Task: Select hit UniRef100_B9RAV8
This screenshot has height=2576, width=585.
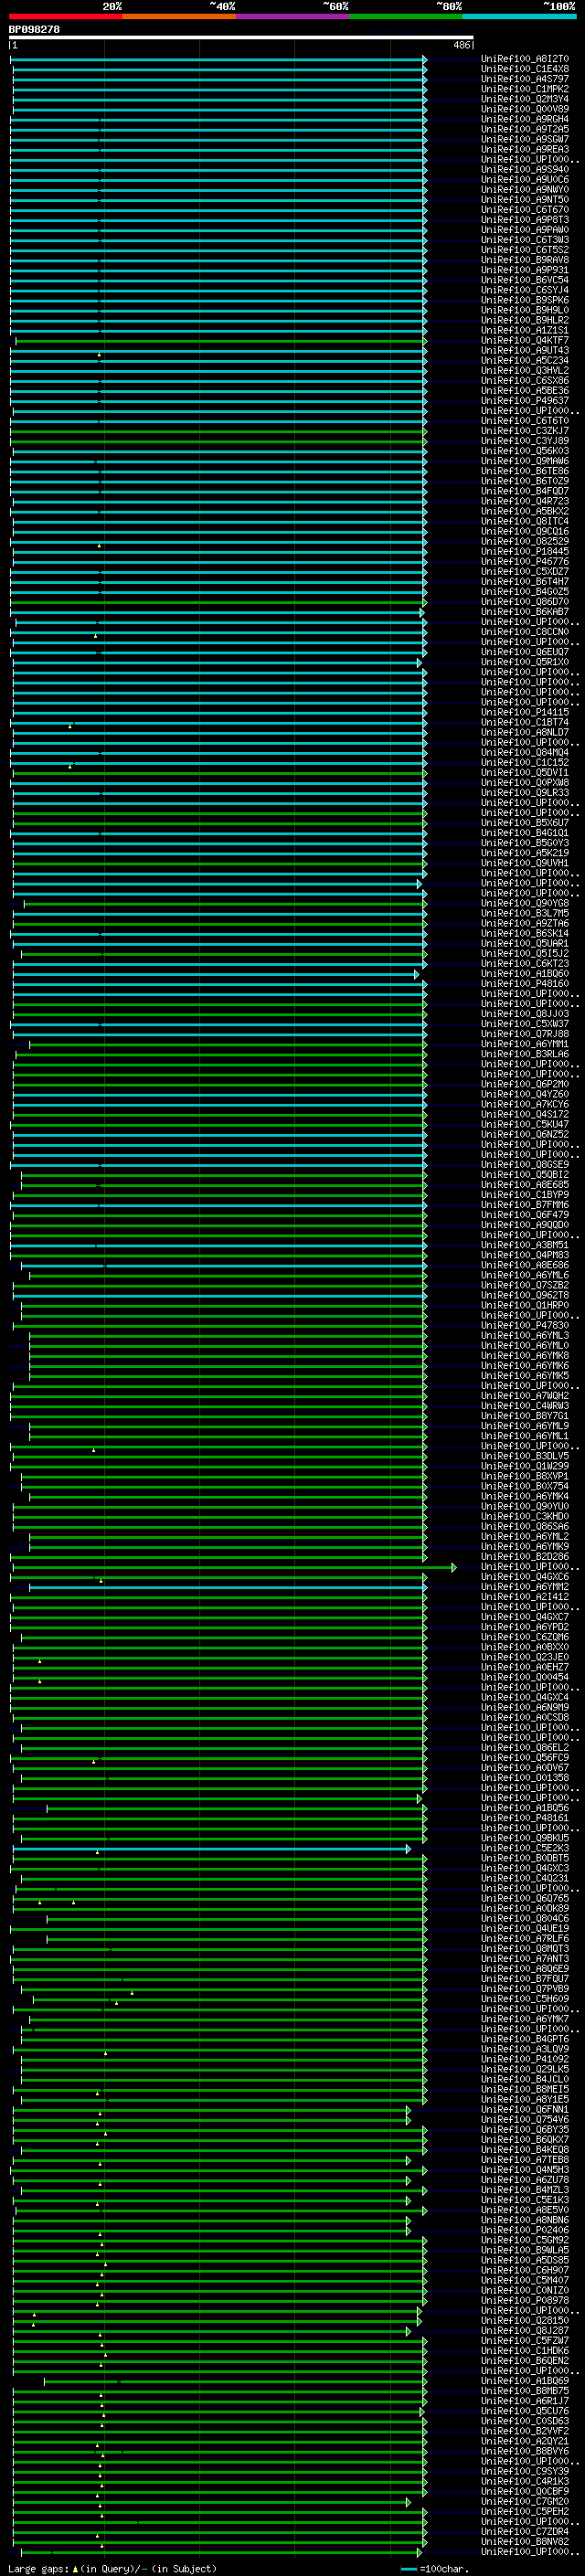Action: click(x=525, y=261)
